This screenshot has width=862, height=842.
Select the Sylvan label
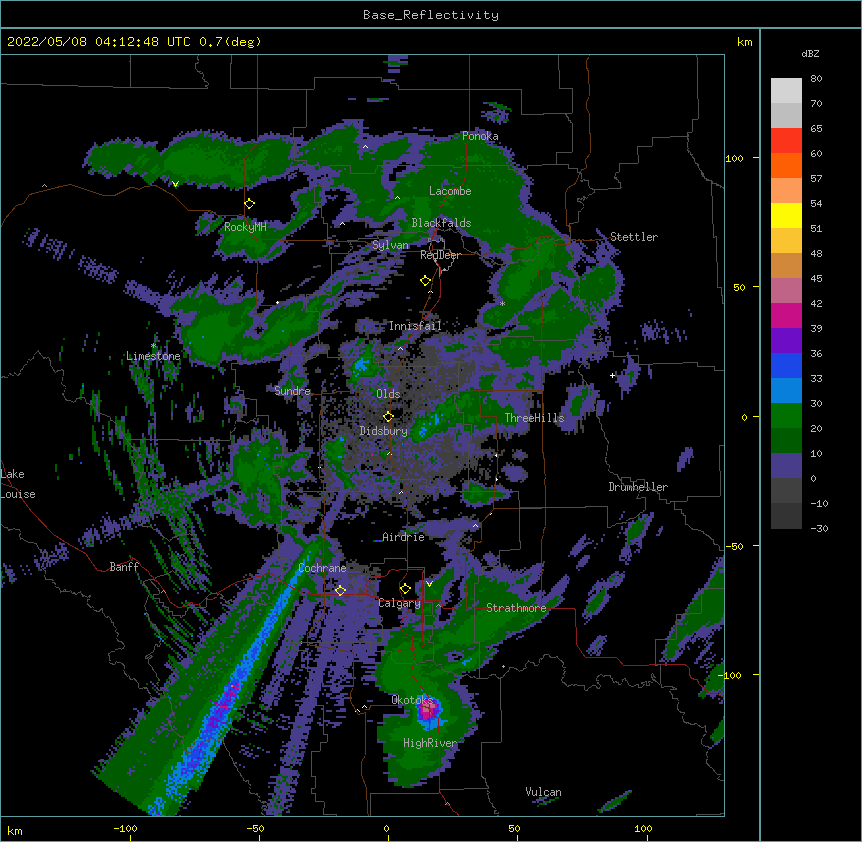point(390,245)
